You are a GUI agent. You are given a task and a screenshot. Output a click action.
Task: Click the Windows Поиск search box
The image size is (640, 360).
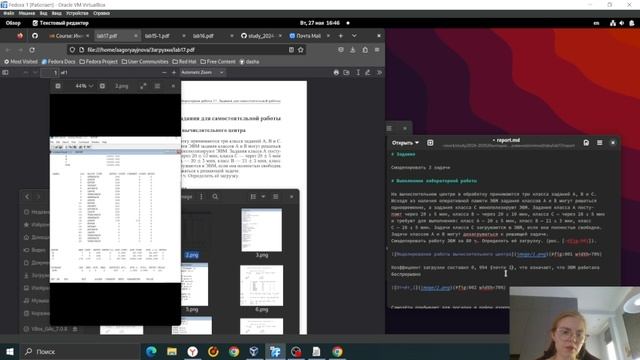coord(80,351)
